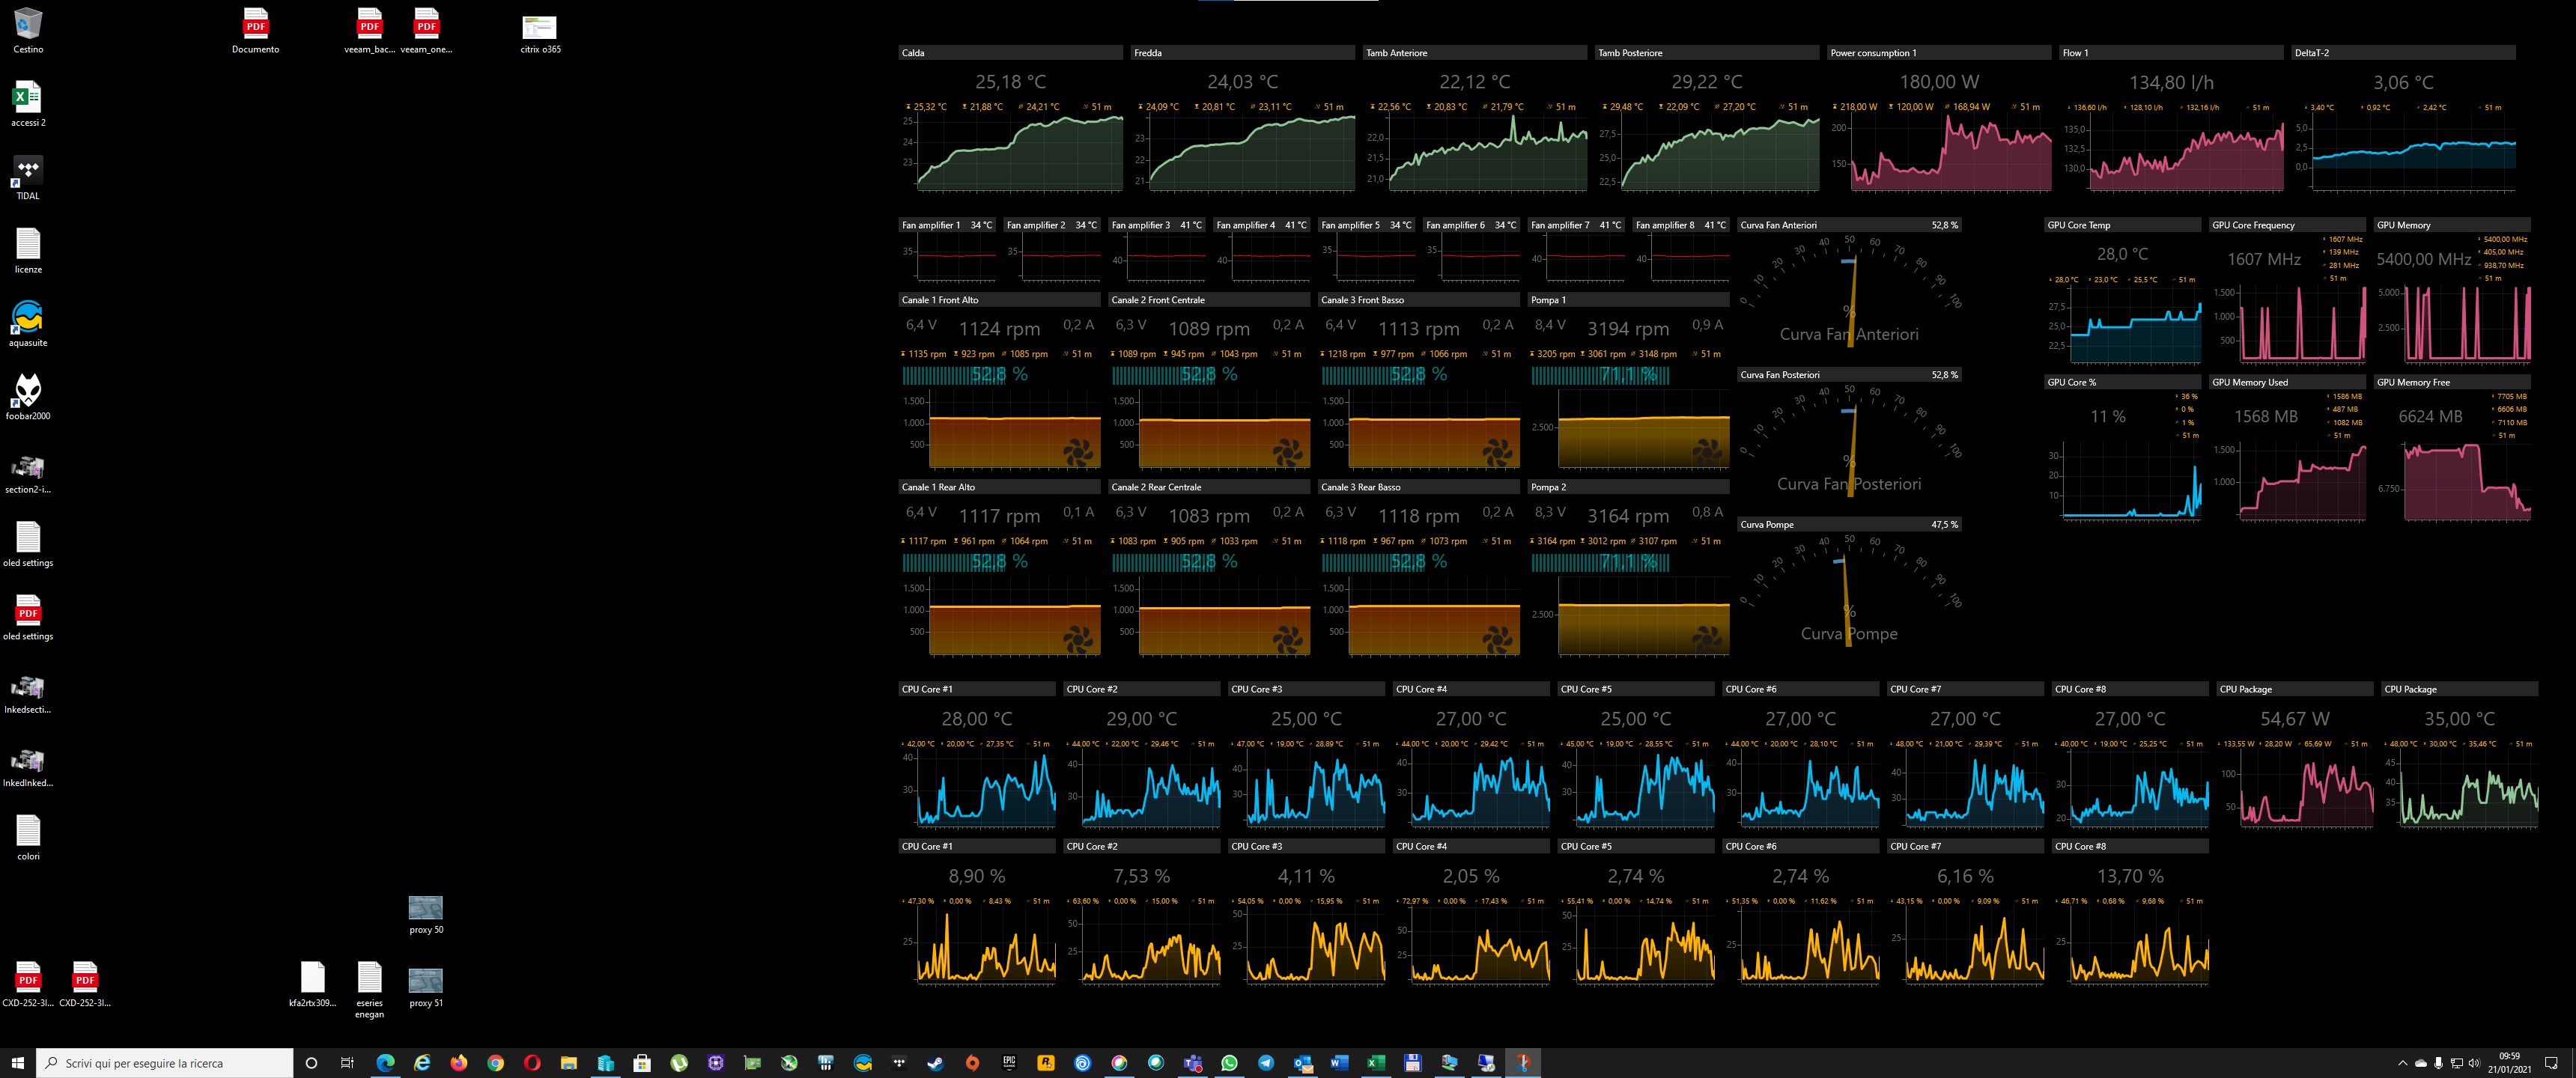The width and height of the screenshot is (2576, 1078).
Task: Open the Cestino recycle bin
Action: pyautogui.click(x=28, y=25)
